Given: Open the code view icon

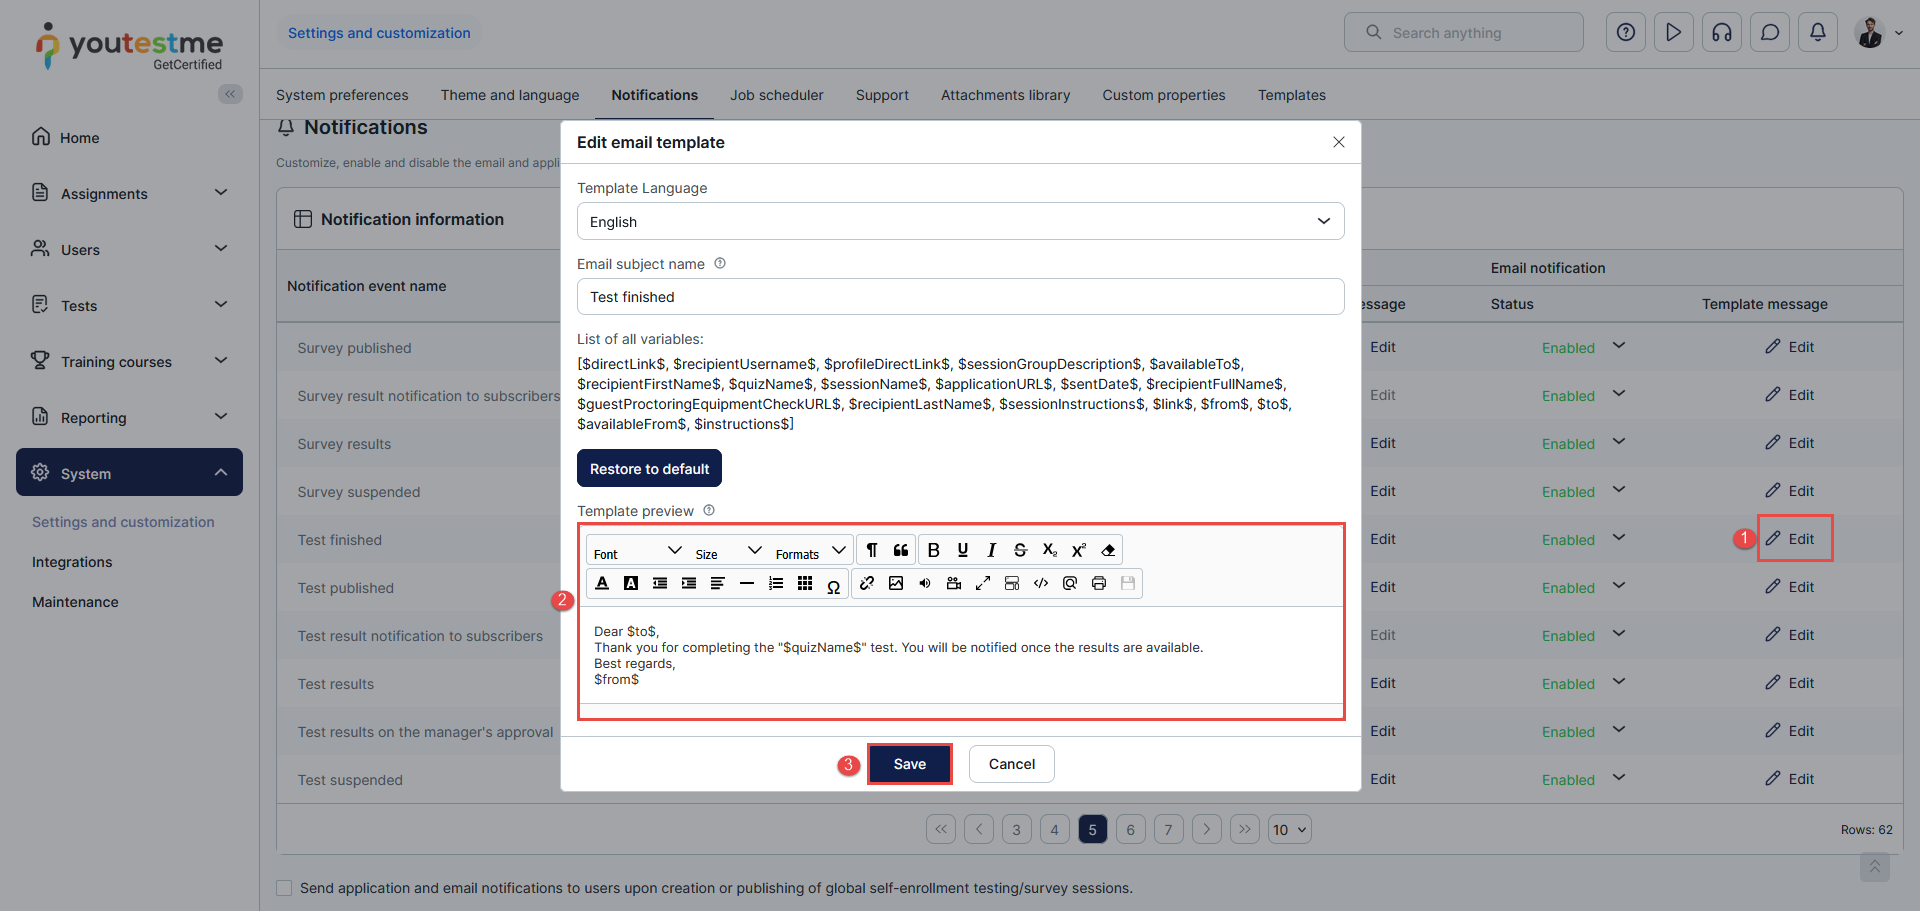Looking at the screenshot, I should point(1041,584).
